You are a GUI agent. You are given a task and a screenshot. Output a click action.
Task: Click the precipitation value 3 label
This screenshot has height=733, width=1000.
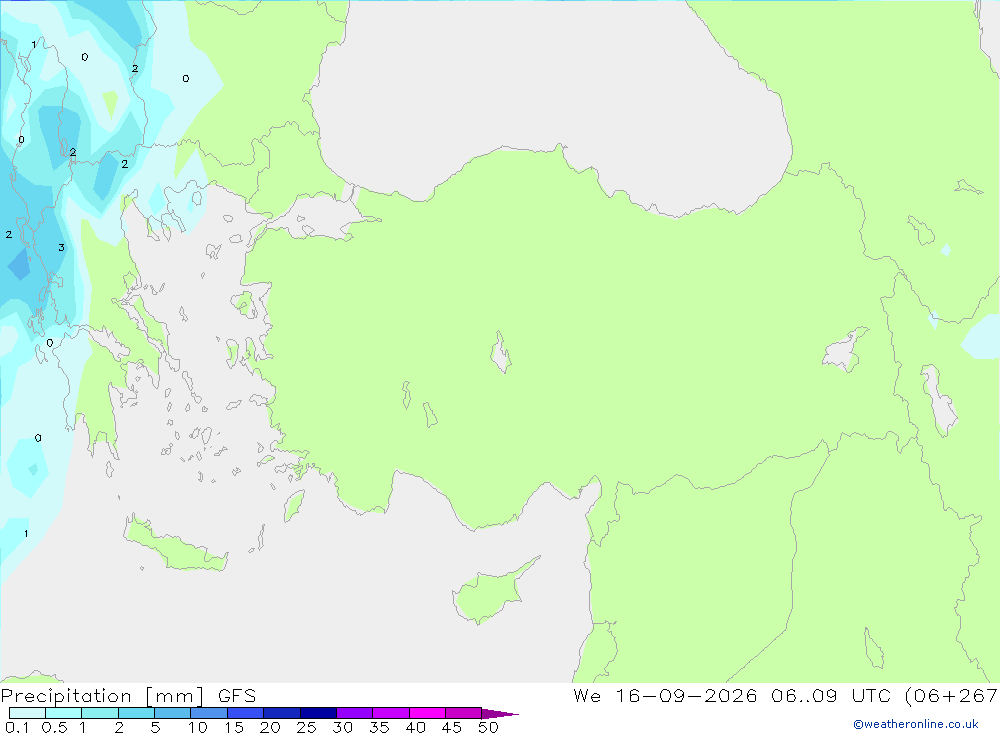tap(61, 248)
